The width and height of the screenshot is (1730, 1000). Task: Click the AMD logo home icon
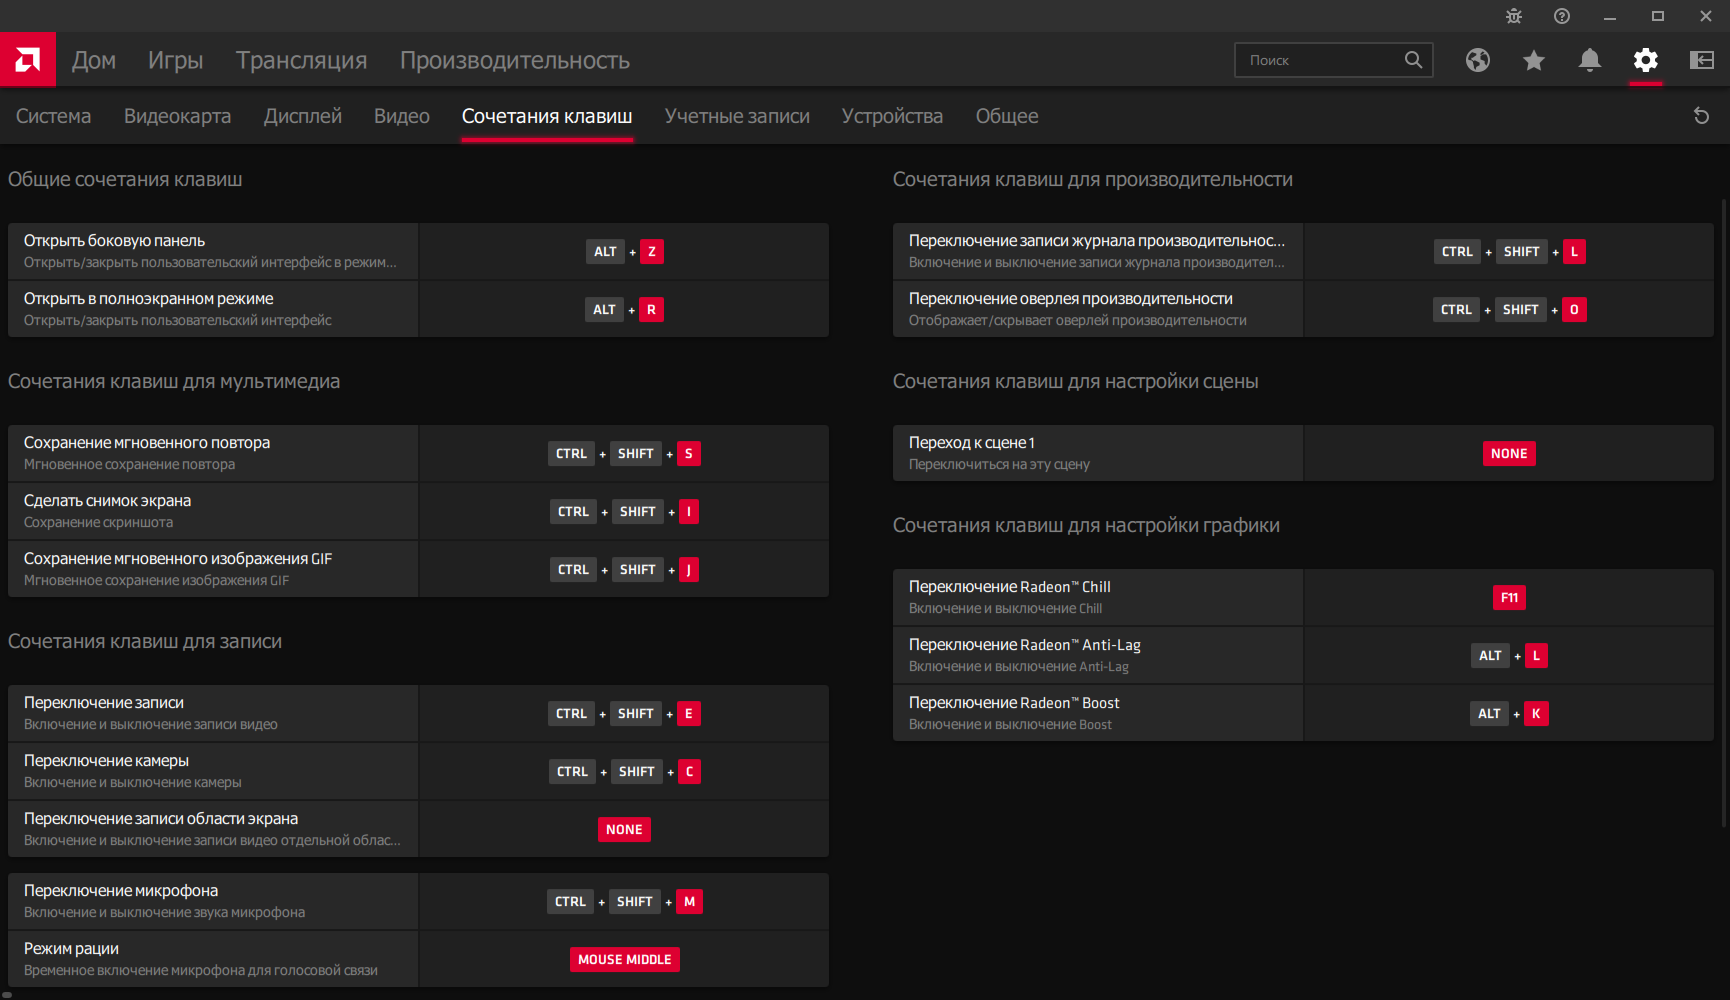pos(28,60)
